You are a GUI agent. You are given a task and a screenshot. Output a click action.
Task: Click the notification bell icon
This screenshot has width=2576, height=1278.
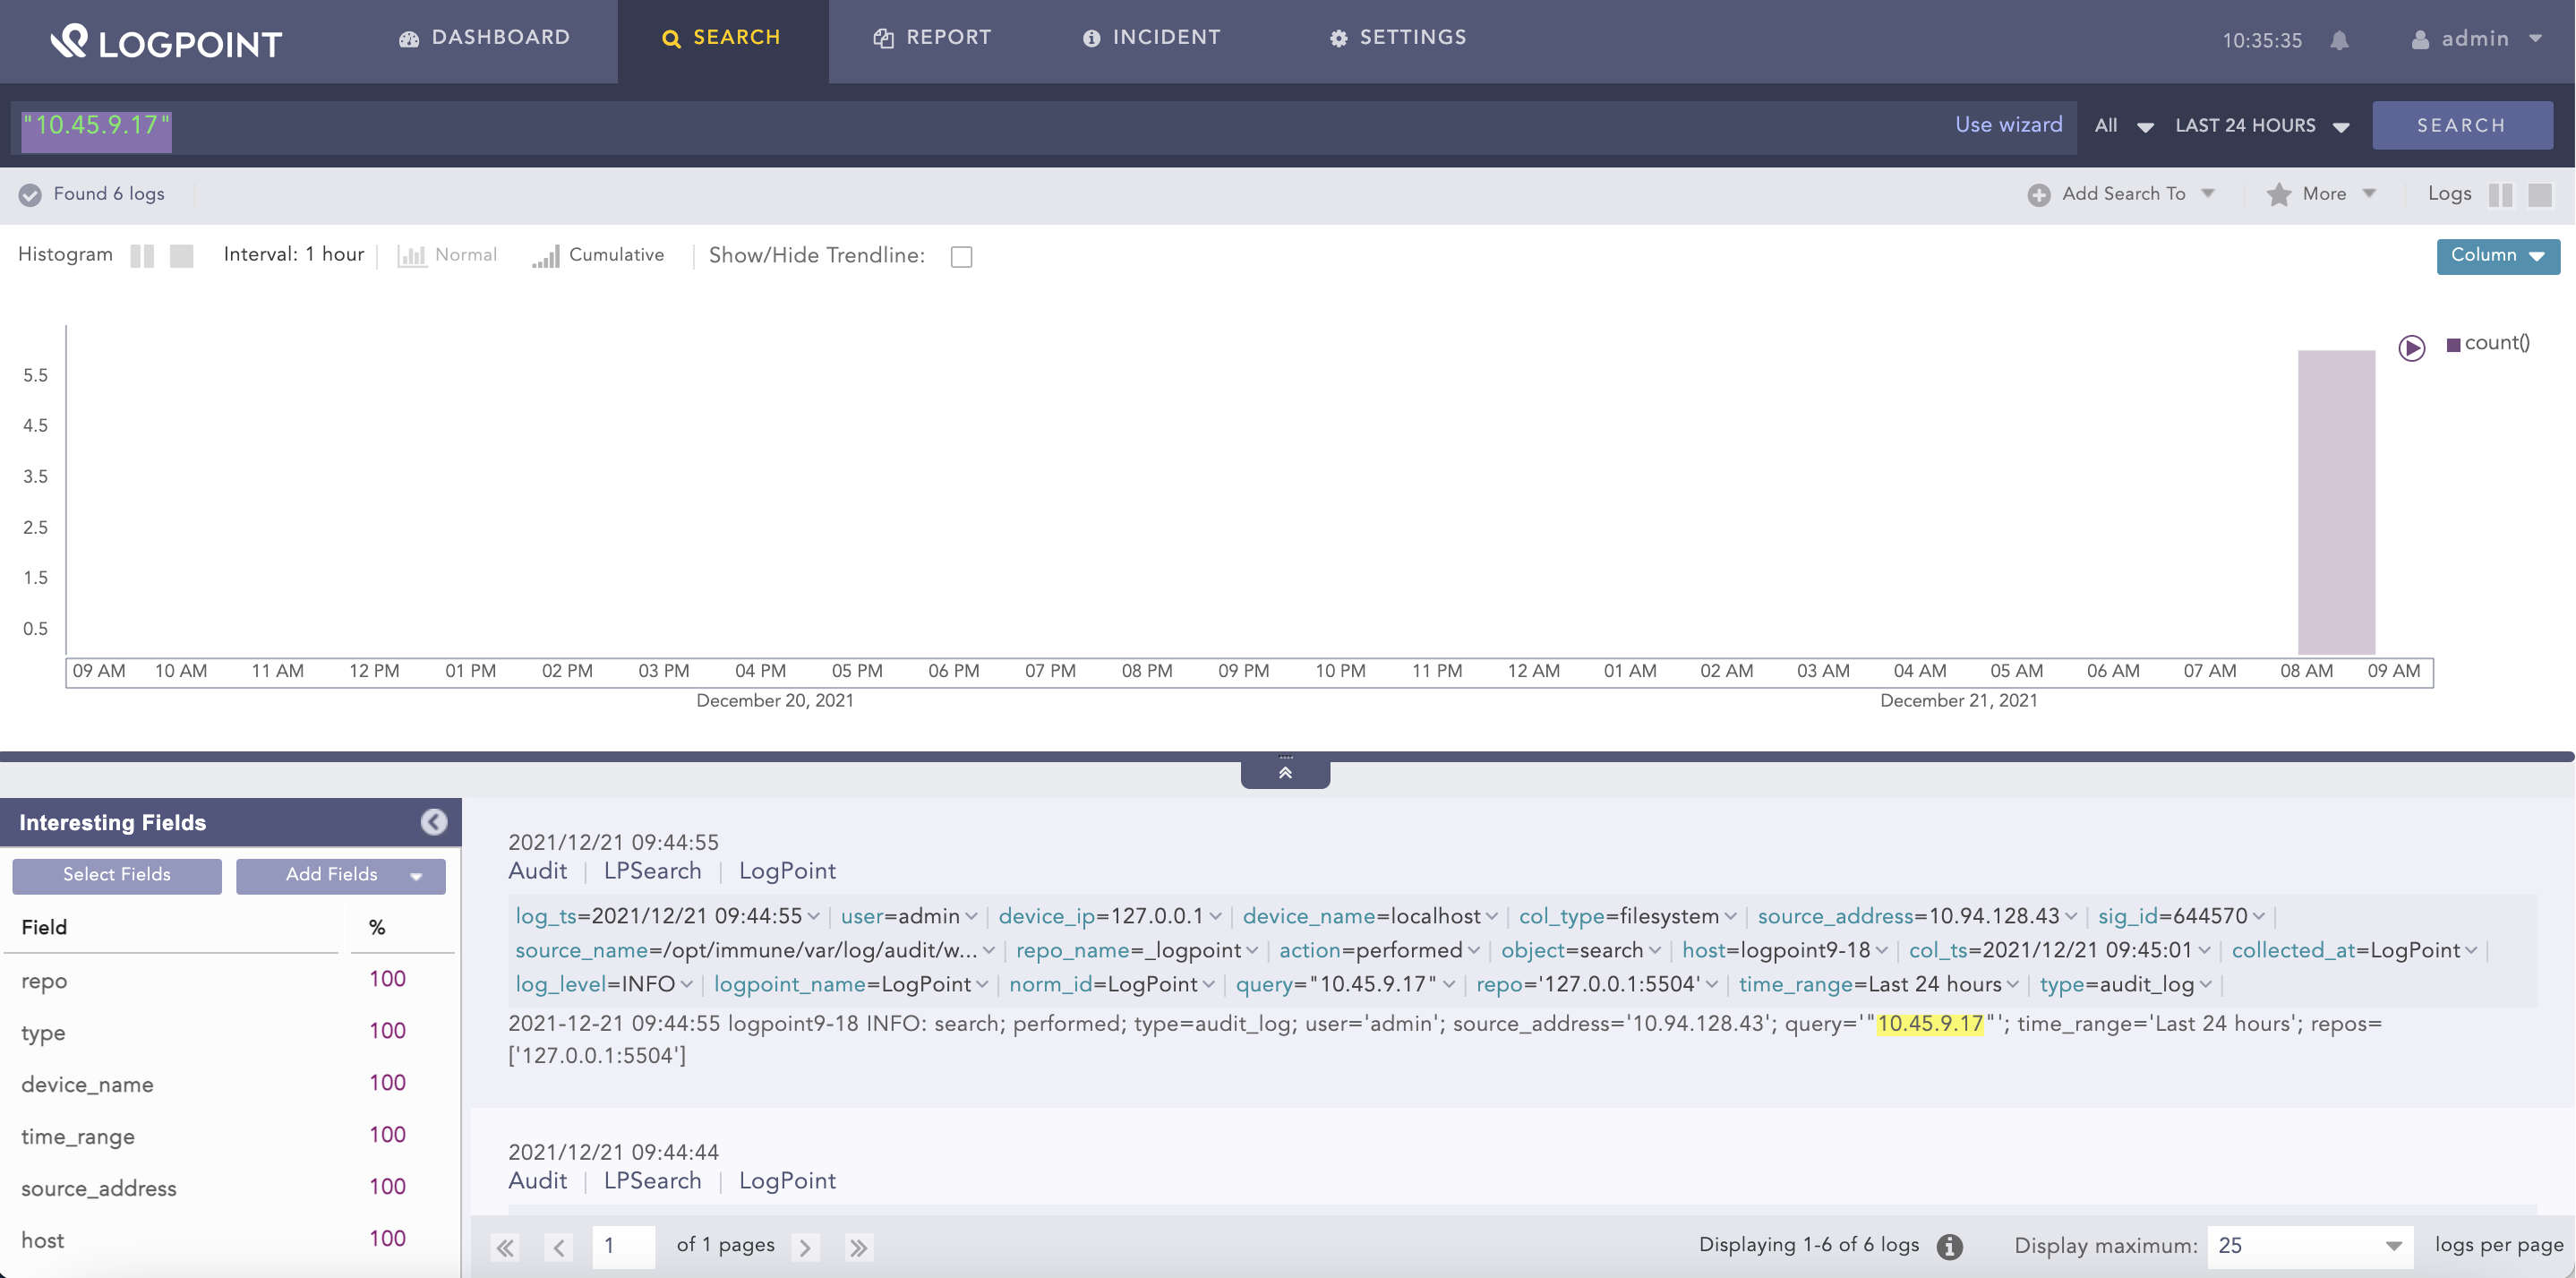2340,41
